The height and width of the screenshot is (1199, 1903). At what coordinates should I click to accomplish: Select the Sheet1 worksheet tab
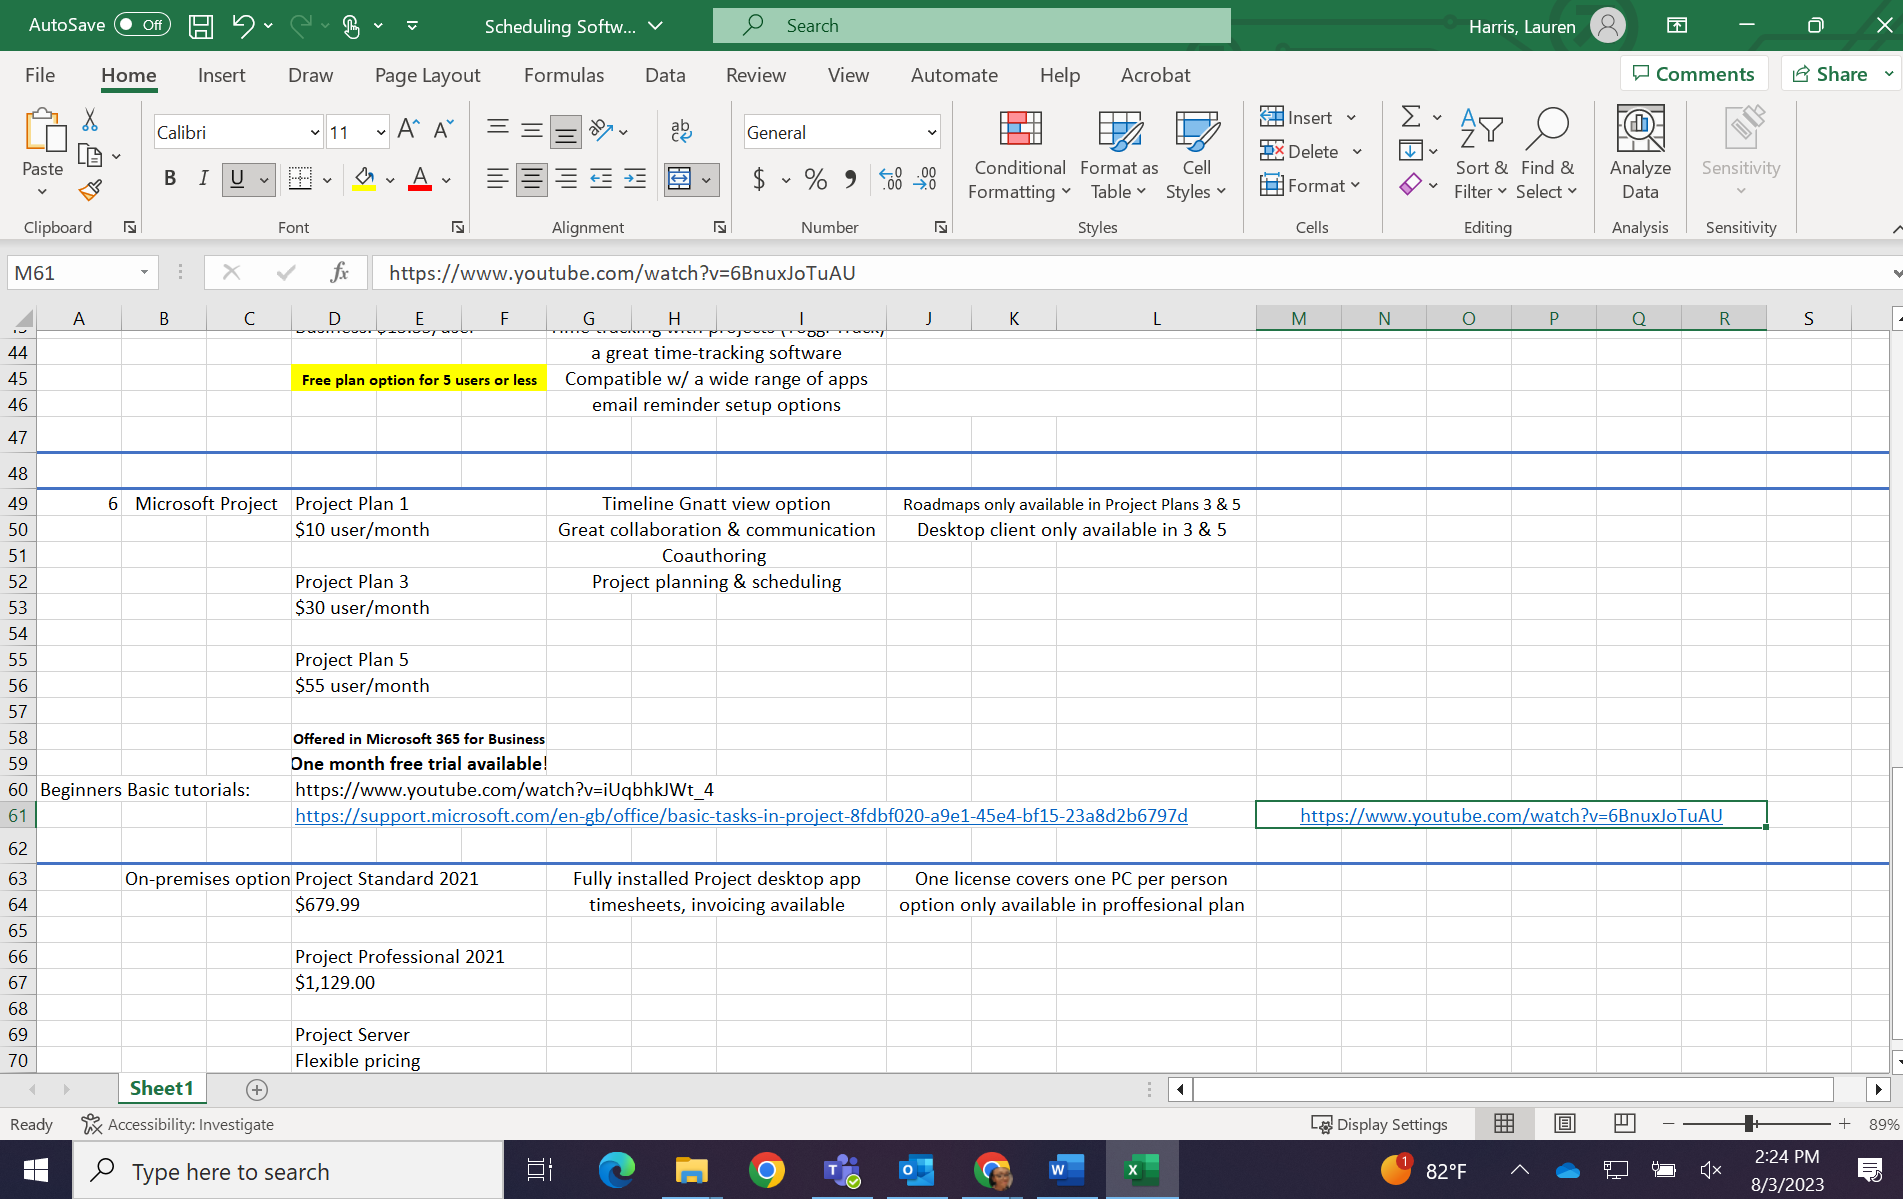coord(161,1088)
